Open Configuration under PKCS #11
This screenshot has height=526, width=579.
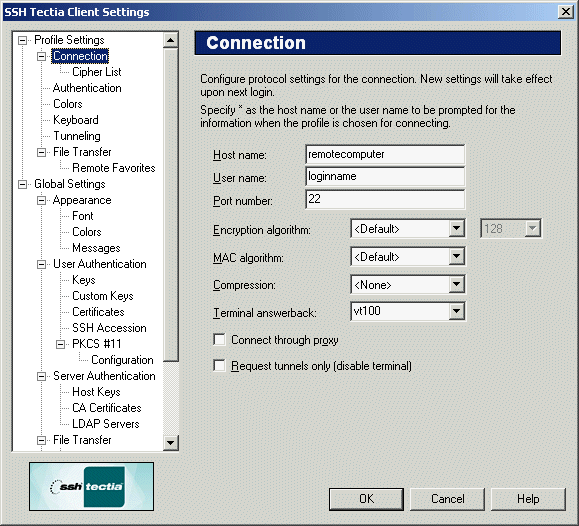click(x=122, y=360)
